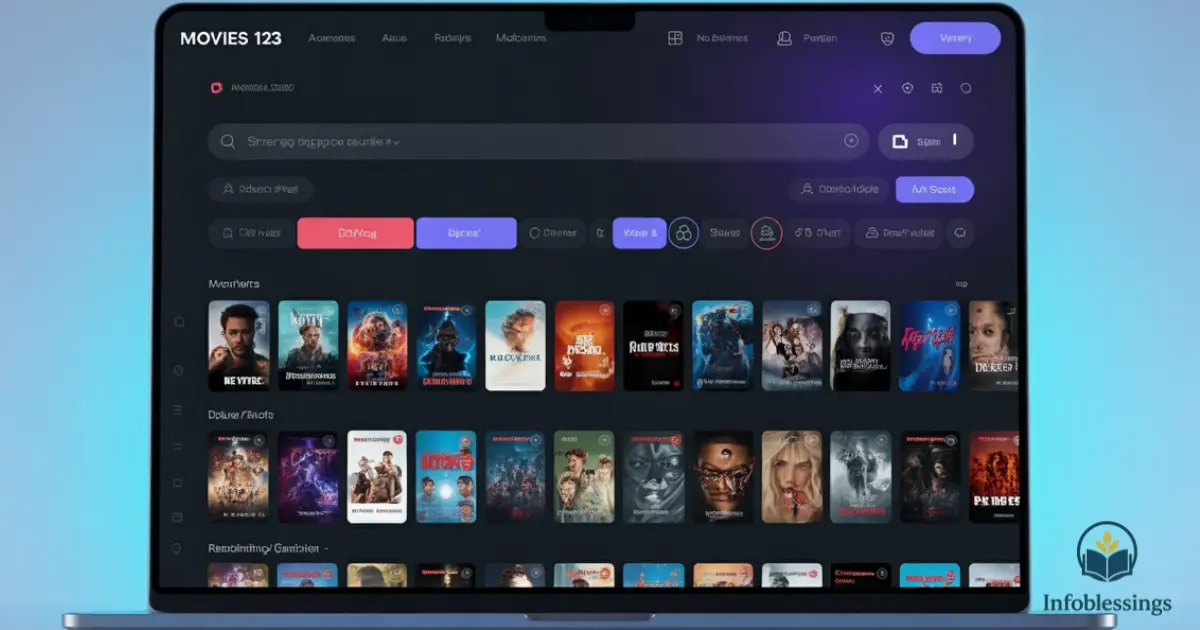
Task: Open the search magnifier icon in the search bar
Action: coord(228,141)
